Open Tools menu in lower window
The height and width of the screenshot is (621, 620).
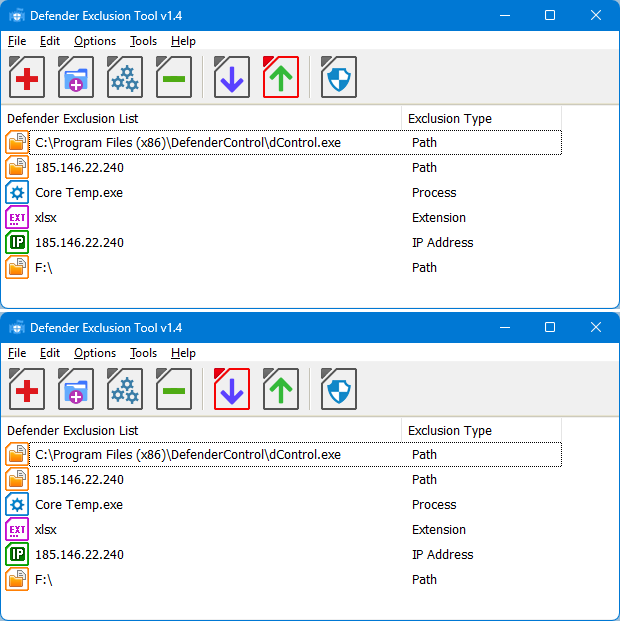(143, 353)
